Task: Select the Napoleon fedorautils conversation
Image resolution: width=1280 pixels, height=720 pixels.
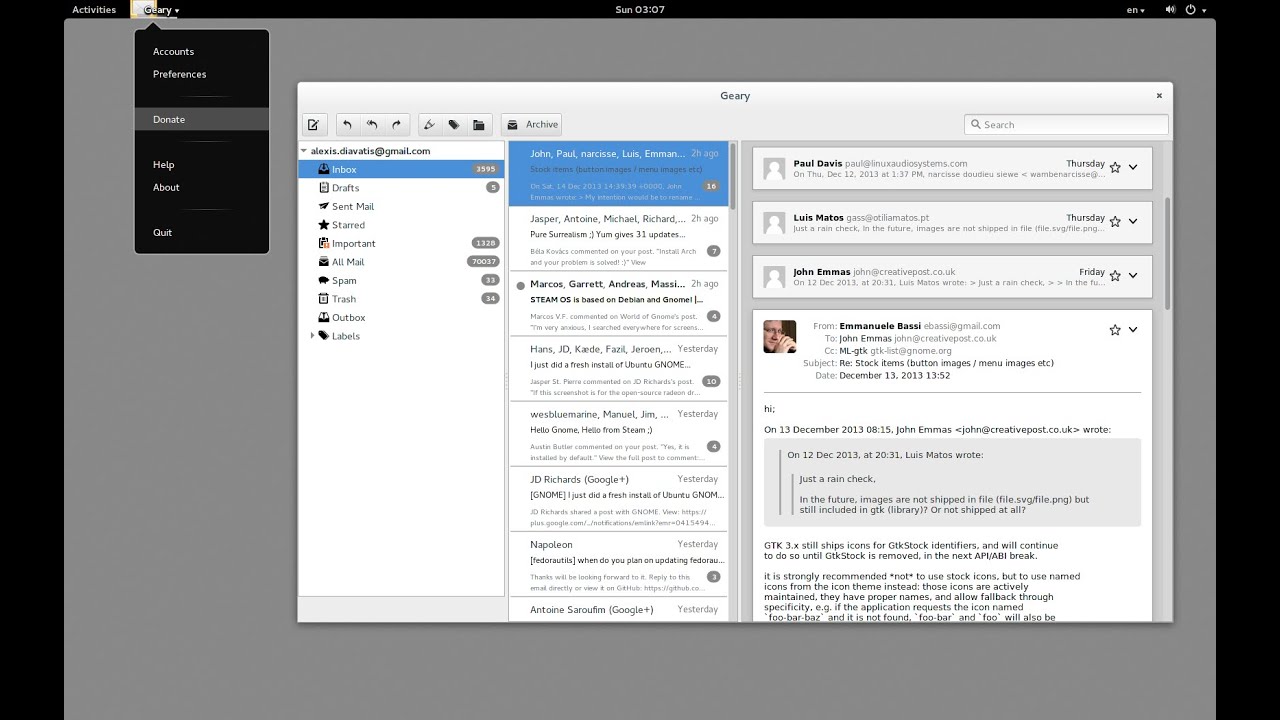Action: coord(619,564)
